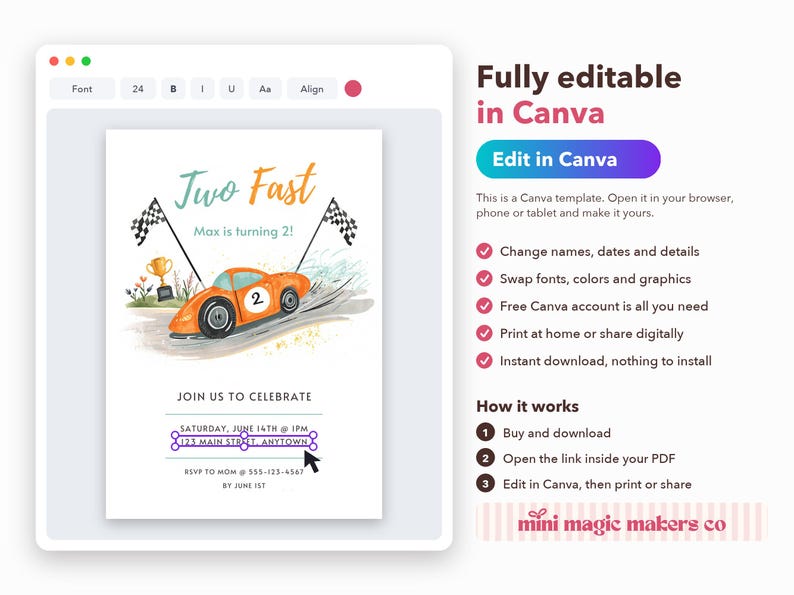
Task: Click the yellow minimize window dot
Action: tap(70, 61)
